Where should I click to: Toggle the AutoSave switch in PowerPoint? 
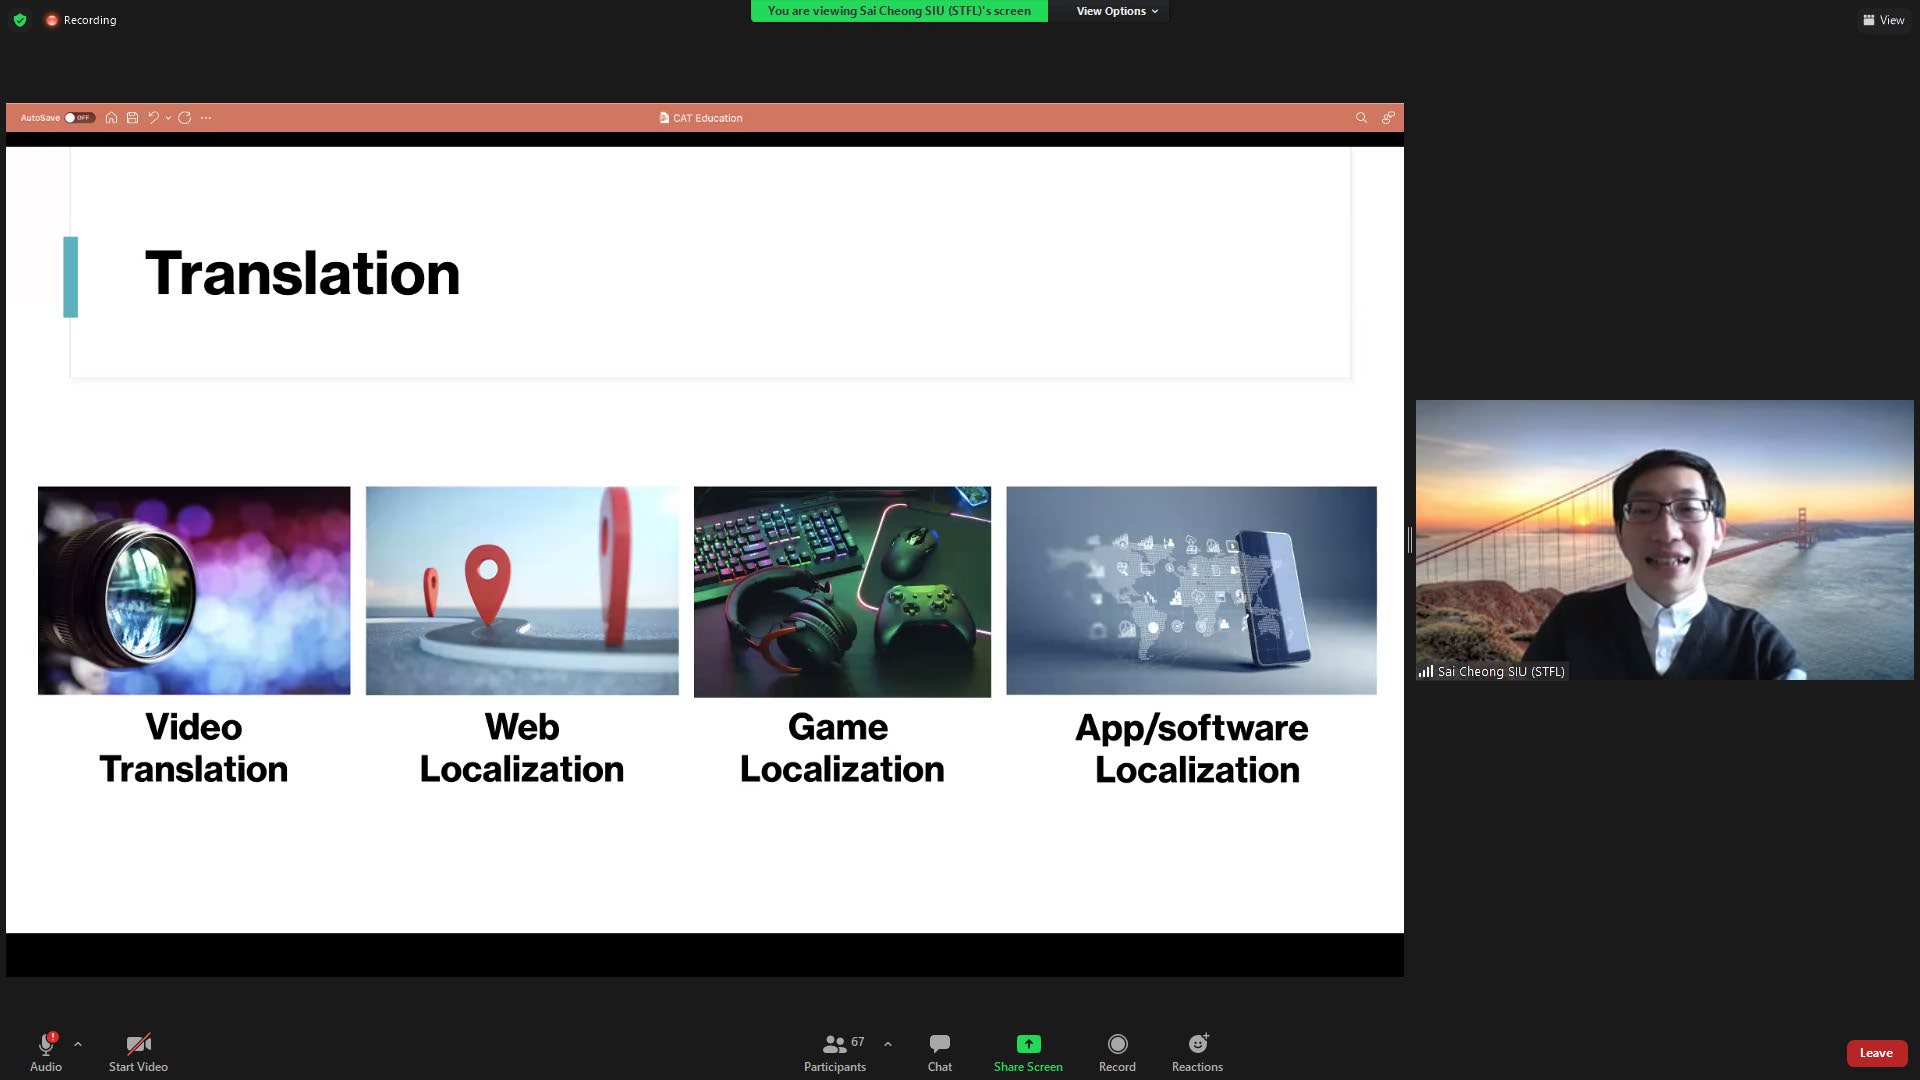79,118
